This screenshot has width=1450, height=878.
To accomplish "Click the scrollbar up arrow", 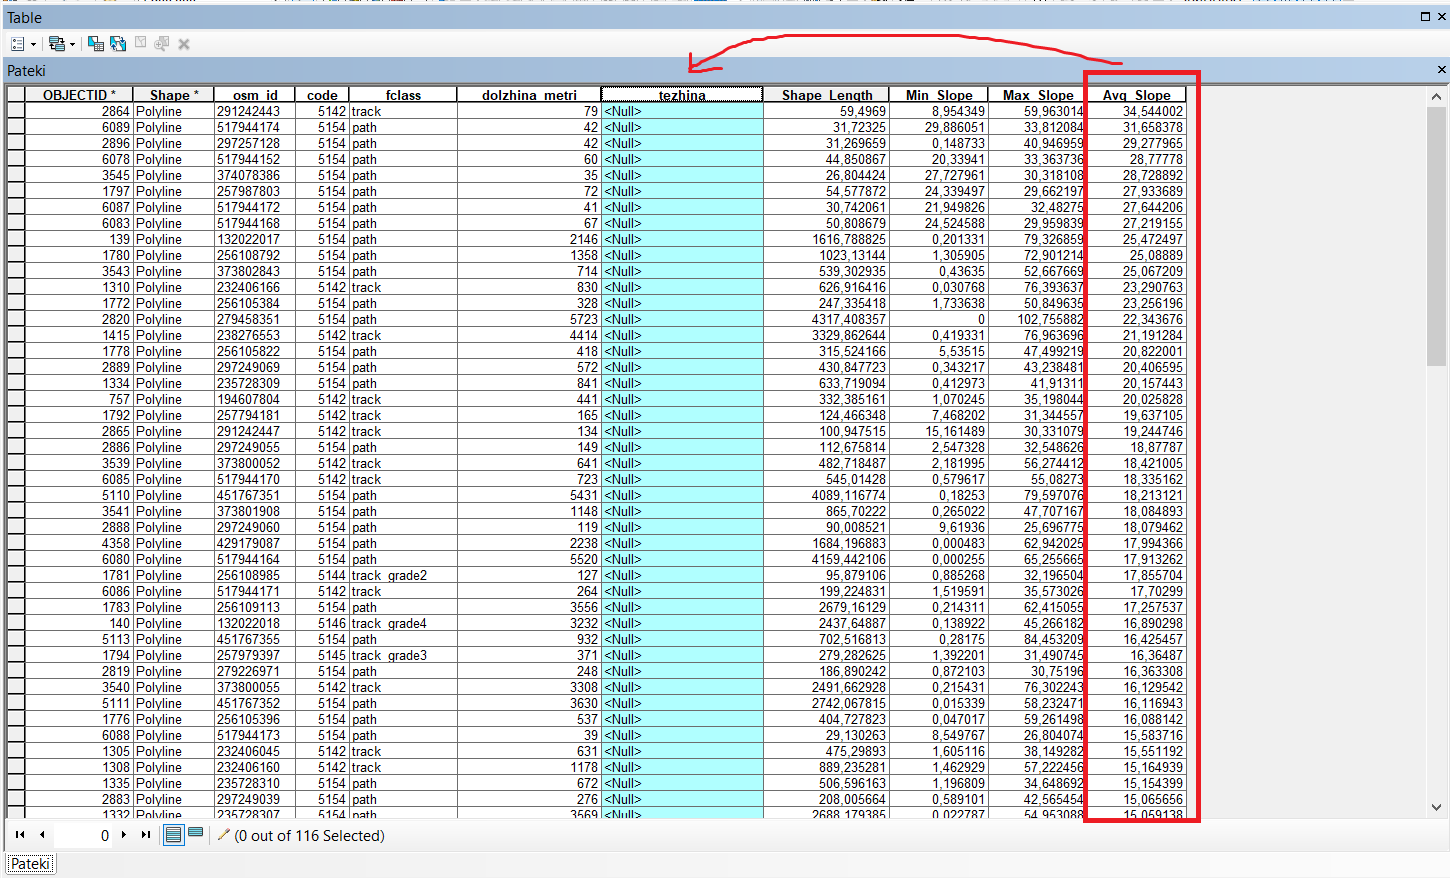I will (1437, 97).
